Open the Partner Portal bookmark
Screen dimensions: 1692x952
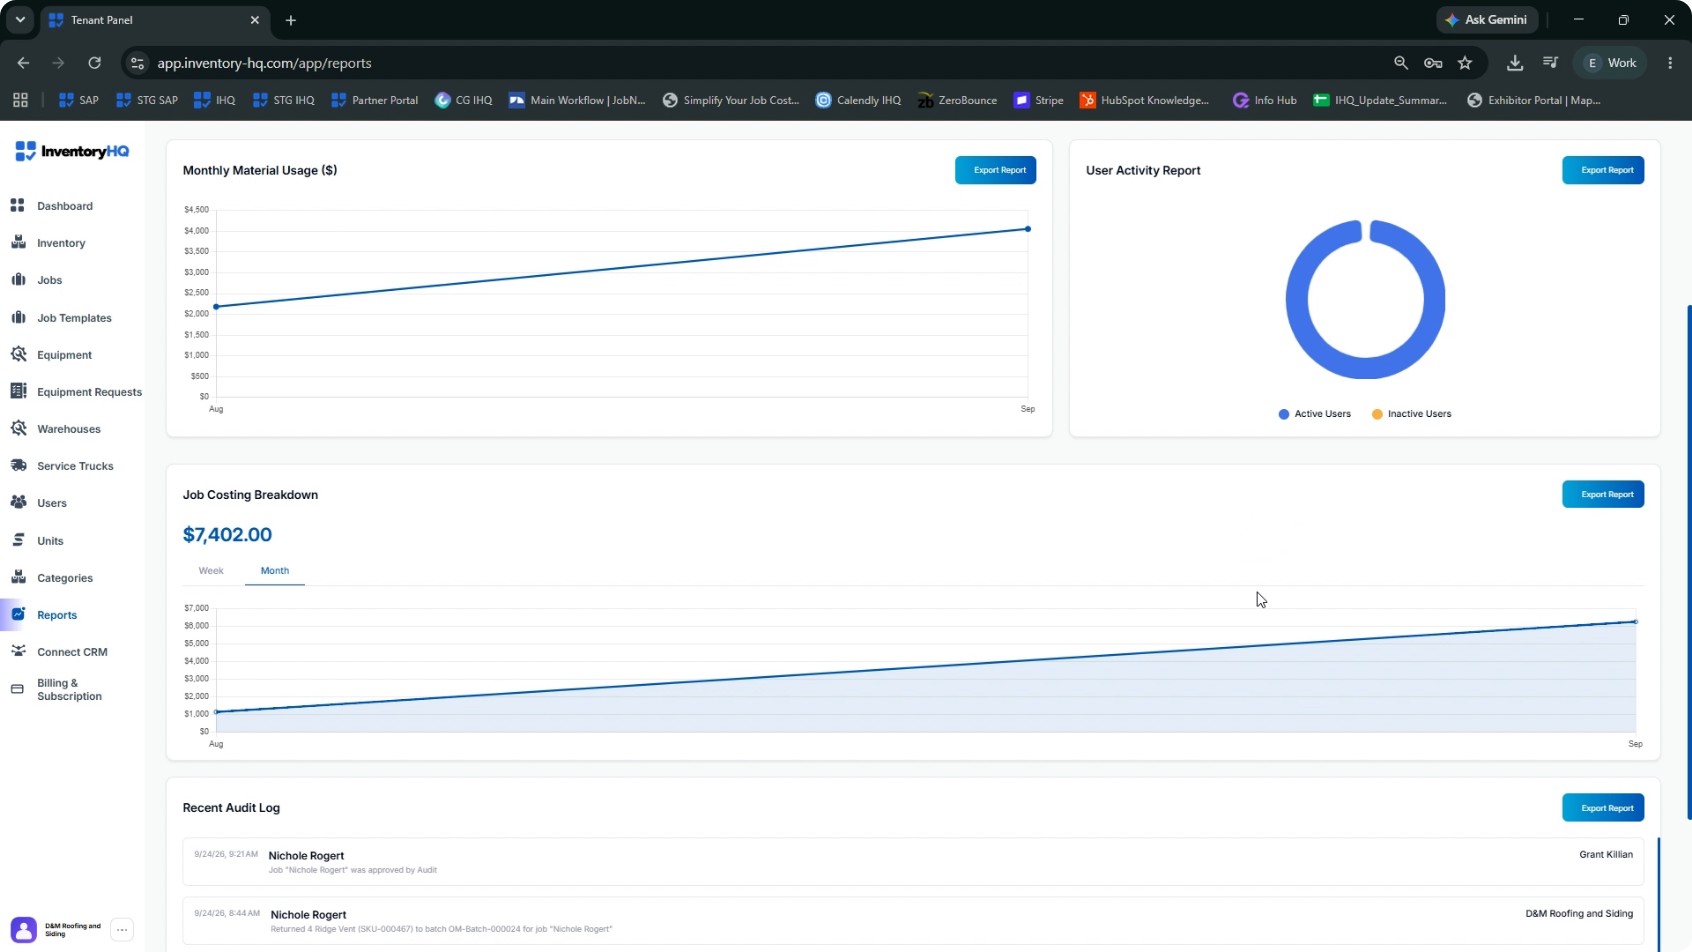coord(374,100)
